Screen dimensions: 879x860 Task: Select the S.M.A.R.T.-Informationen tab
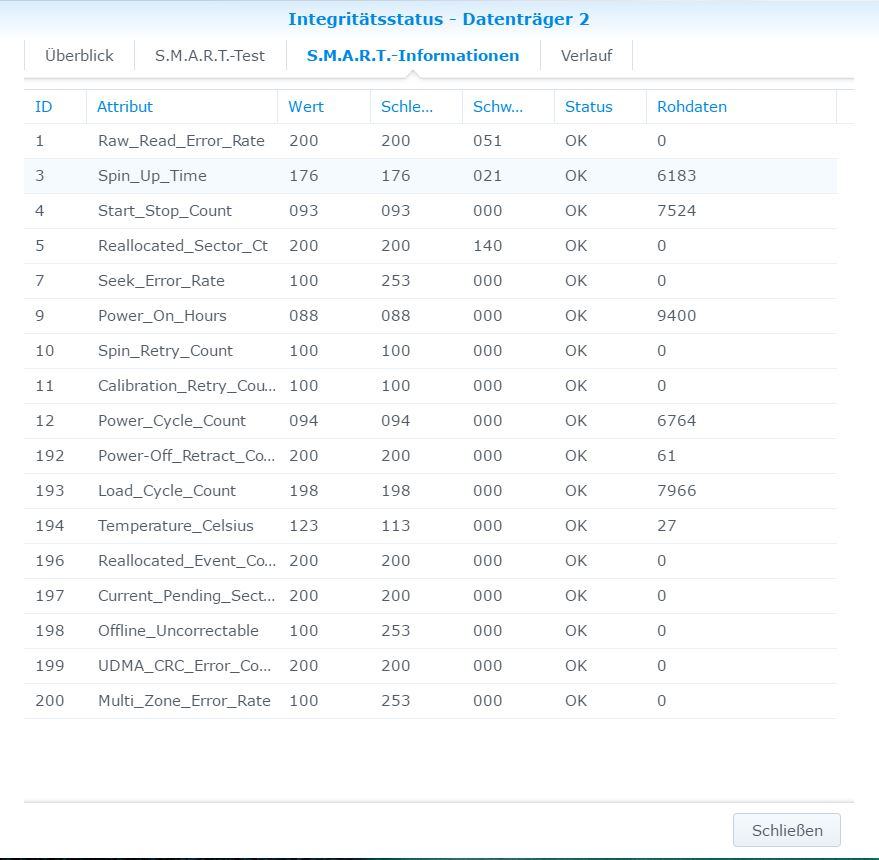[x=413, y=56]
